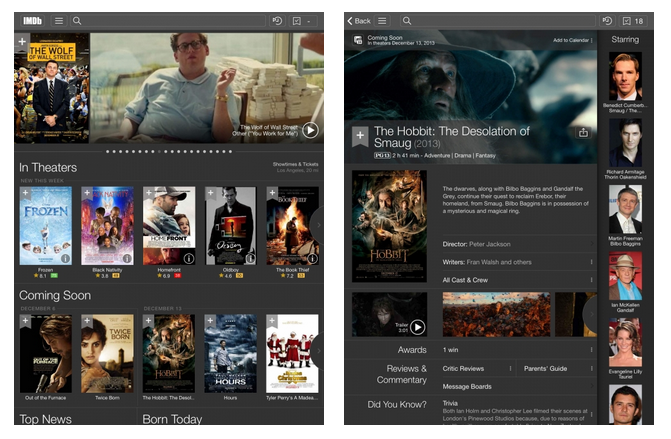Click the Coming Soon calendar icon
The image size is (671, 439).
[x=358, y=40]
